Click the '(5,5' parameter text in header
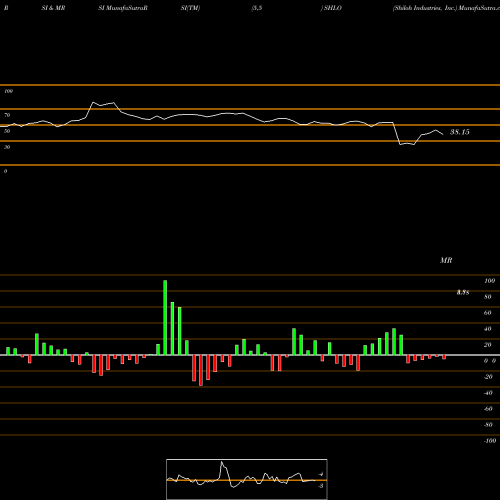500x500 pixels. 257,8
